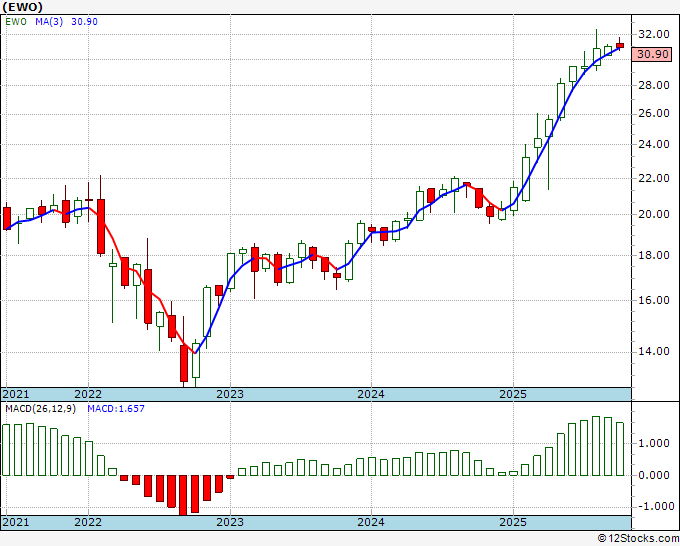Click the 28.00 price axis label

coord(654,85)
